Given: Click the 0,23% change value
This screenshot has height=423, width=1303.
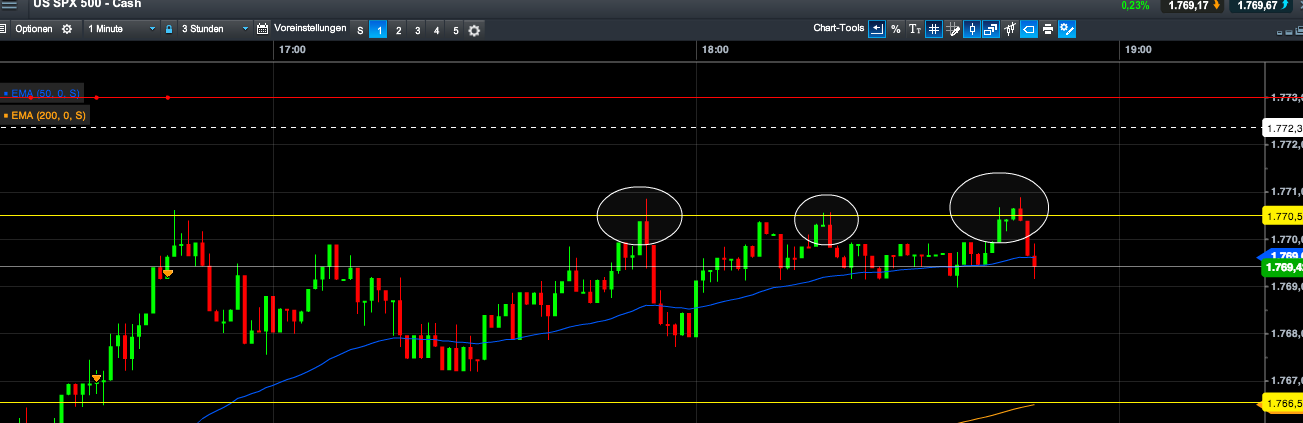Looking at the screenshot, I should [1135, 5].
